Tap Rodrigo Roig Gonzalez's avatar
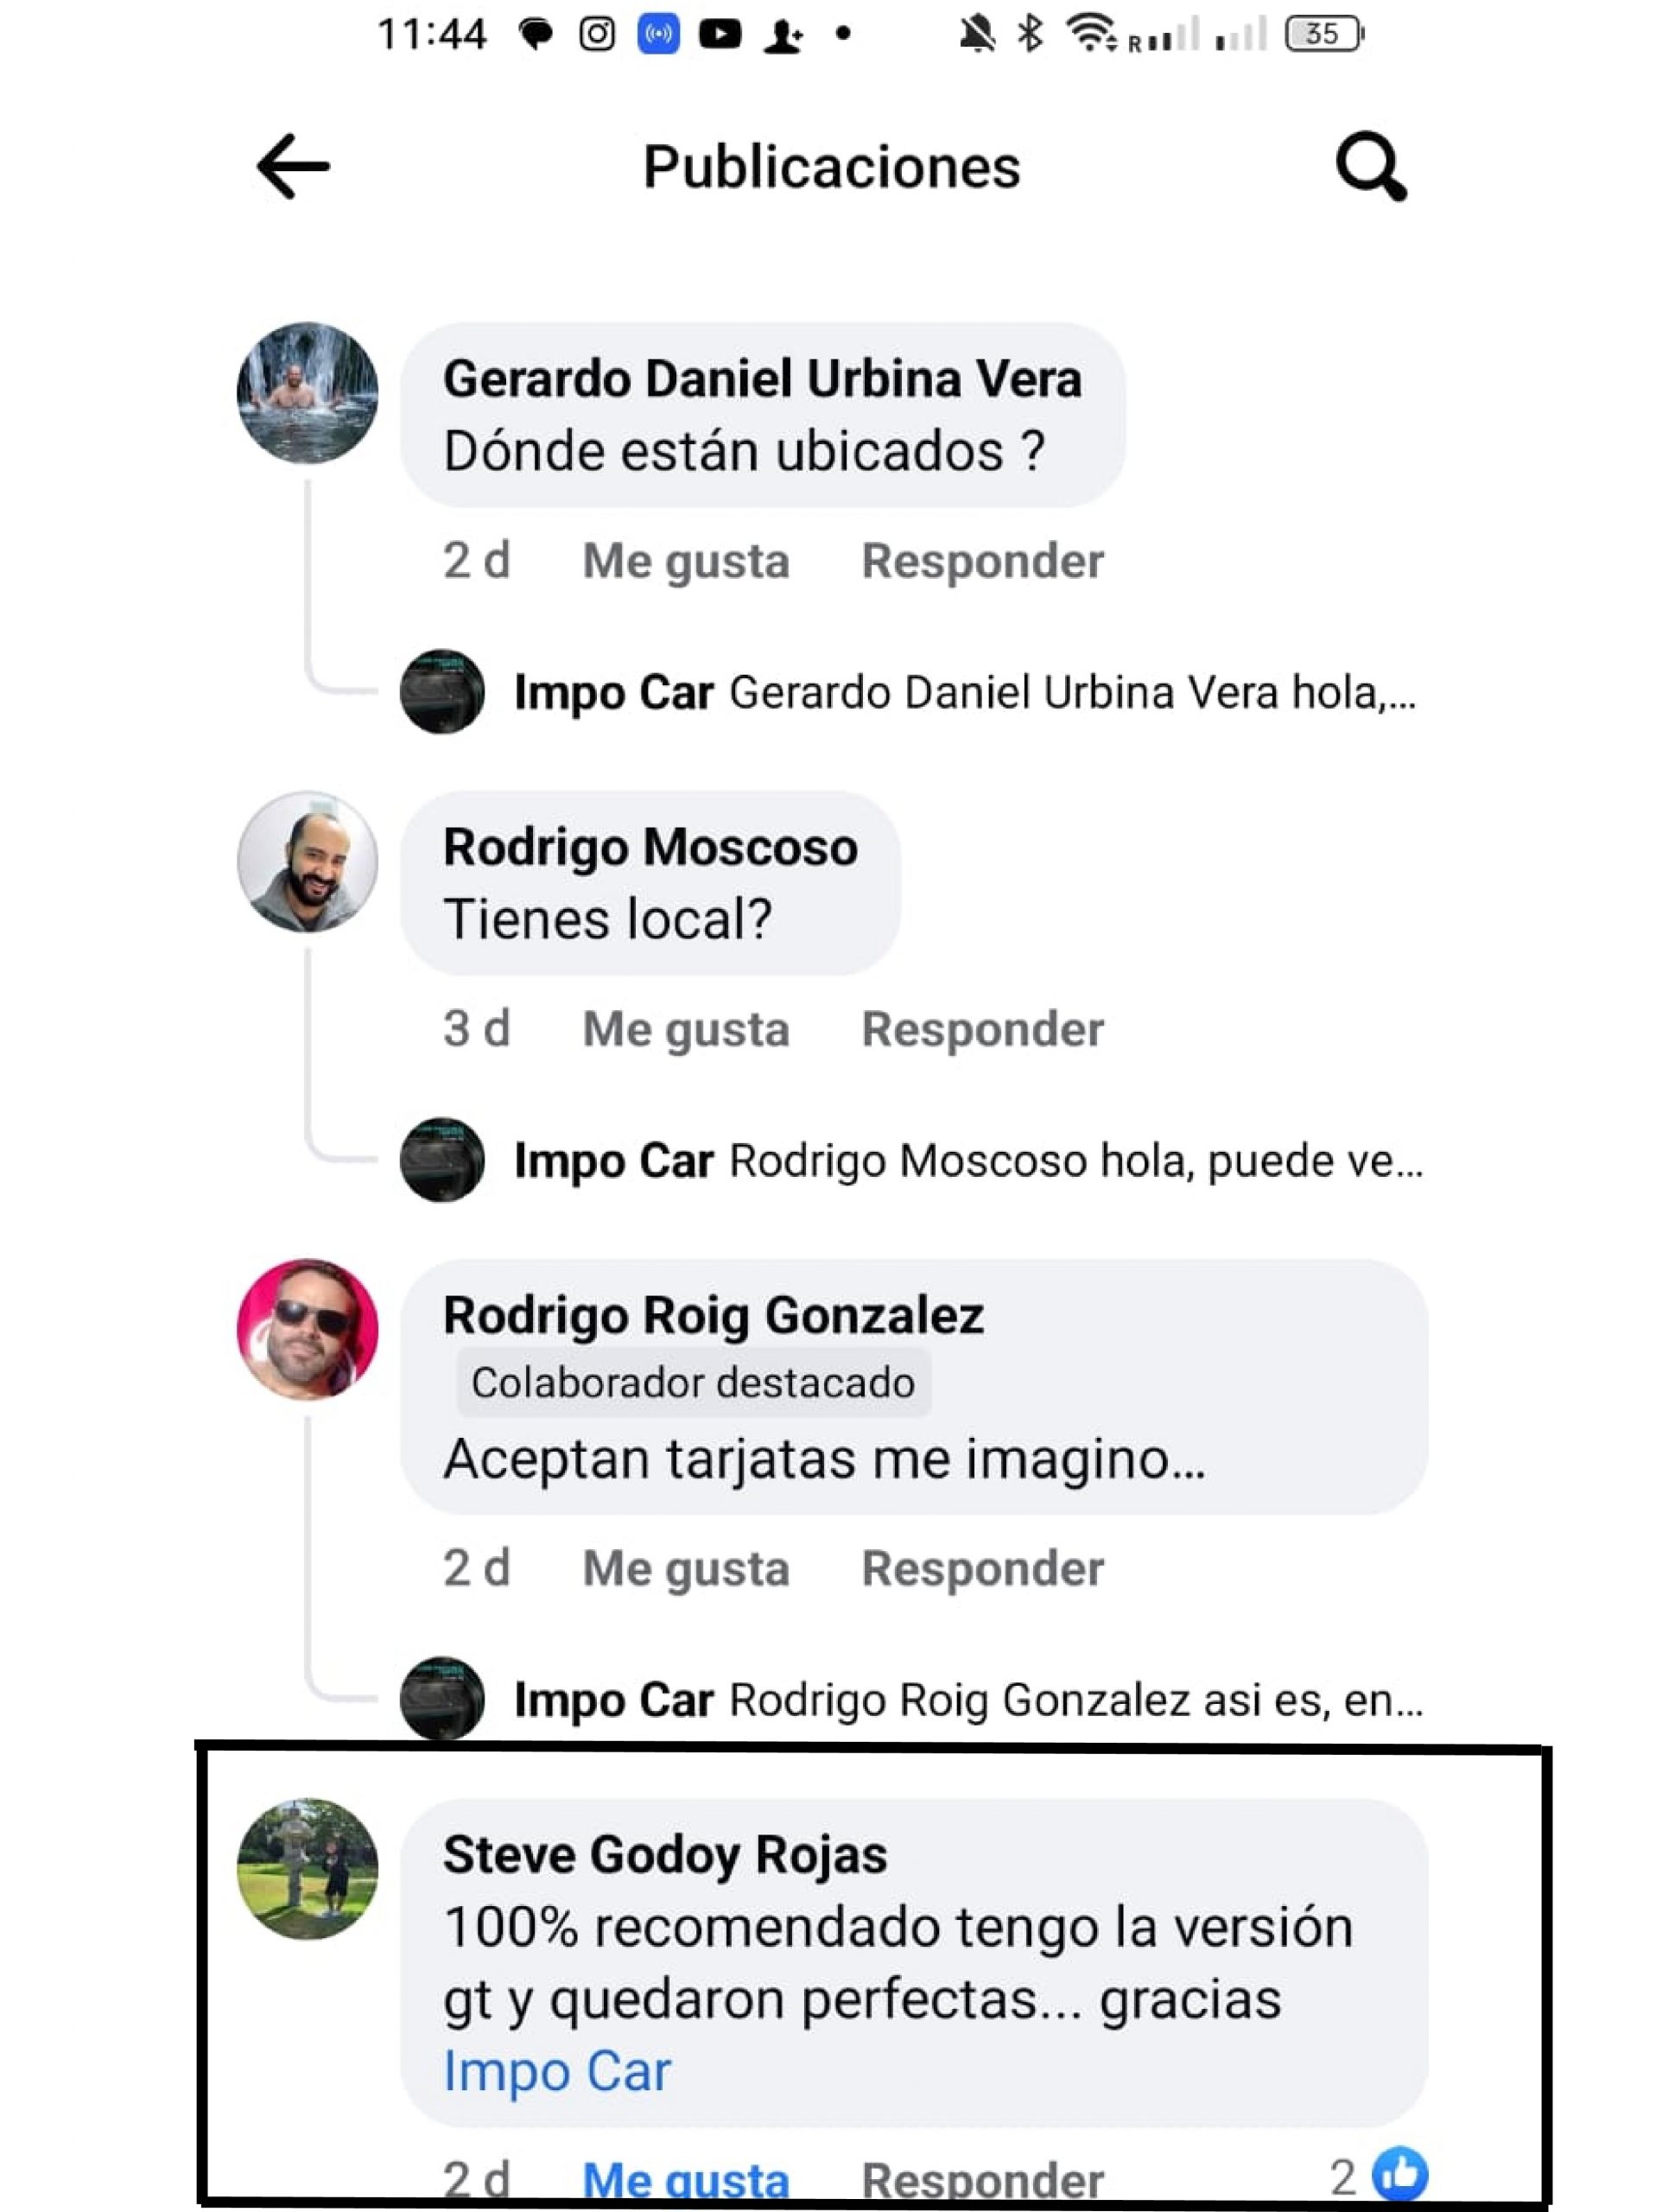This screenshot has height=2212, width=1662. coord(308,1329)
